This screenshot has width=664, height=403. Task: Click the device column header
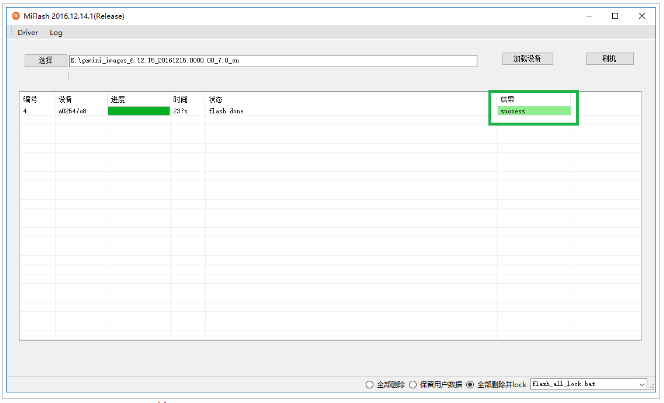81,99
